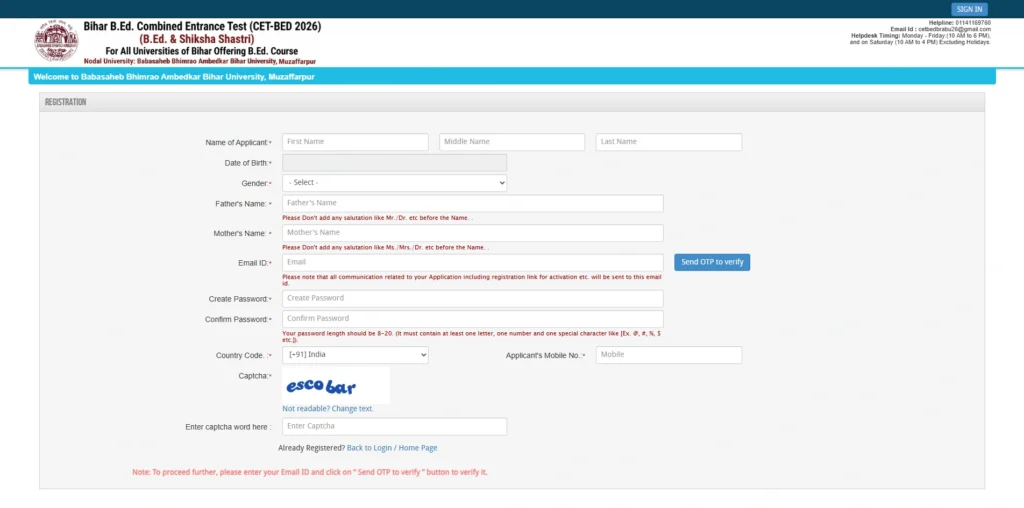Viewport: 1024px width, 508px height.
Task: Click the Father's Name input
Action: coord(473,203)
